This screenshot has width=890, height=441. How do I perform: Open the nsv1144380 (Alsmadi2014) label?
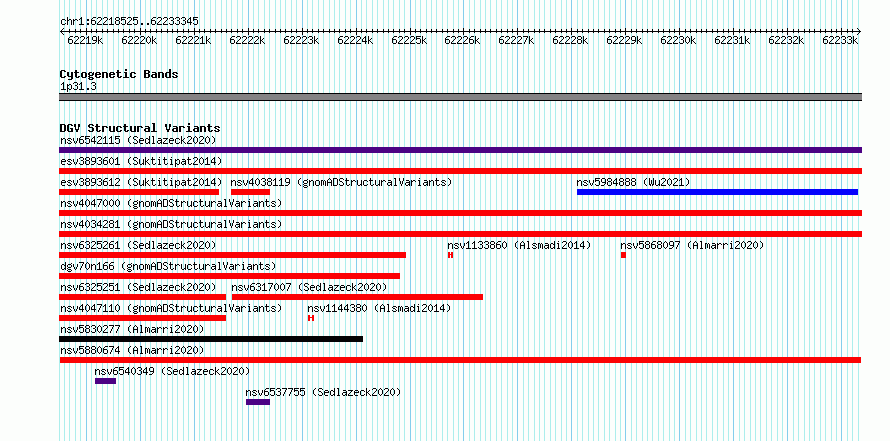[x=379, y=308]
